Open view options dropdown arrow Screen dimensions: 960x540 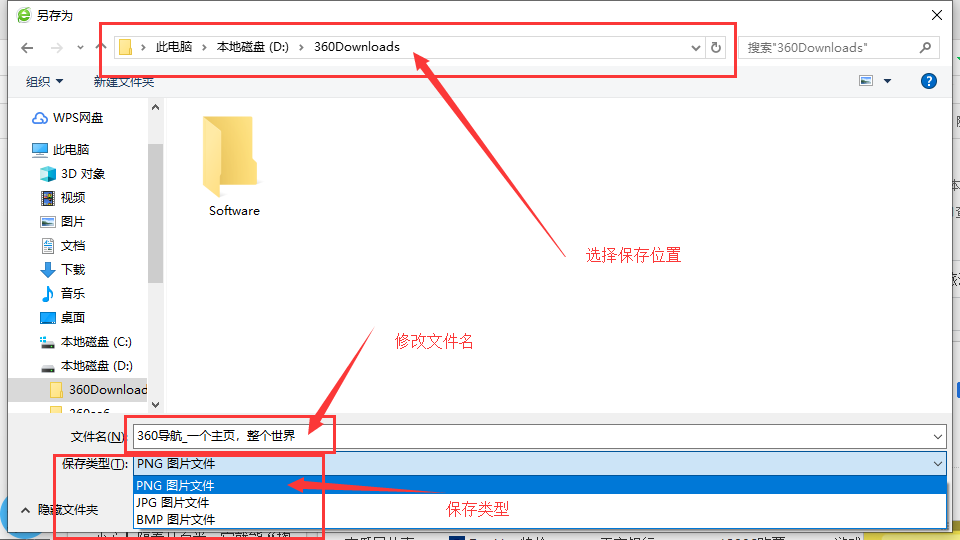point(887,81)
